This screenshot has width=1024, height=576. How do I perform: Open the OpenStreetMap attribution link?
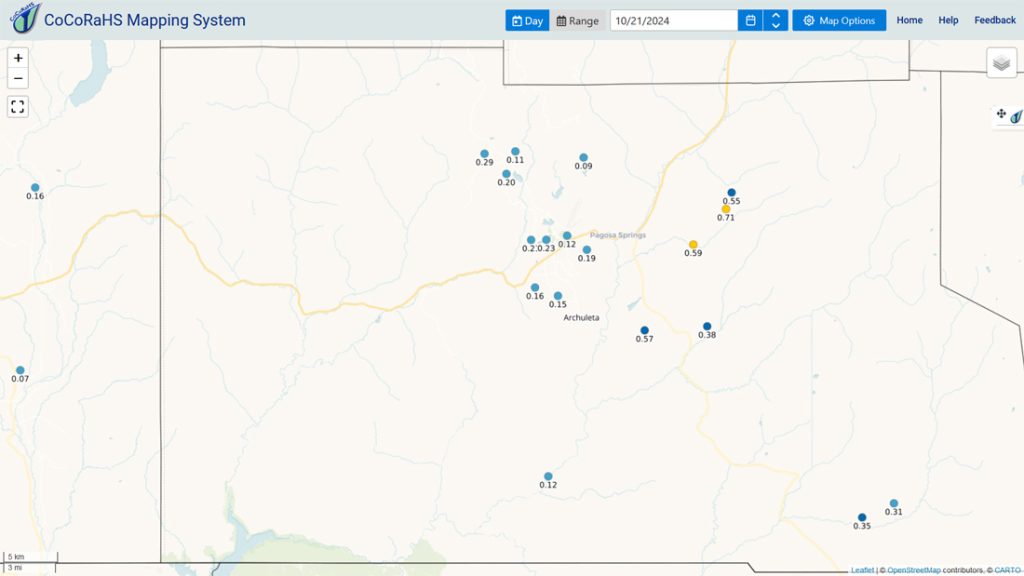(914, 570)
